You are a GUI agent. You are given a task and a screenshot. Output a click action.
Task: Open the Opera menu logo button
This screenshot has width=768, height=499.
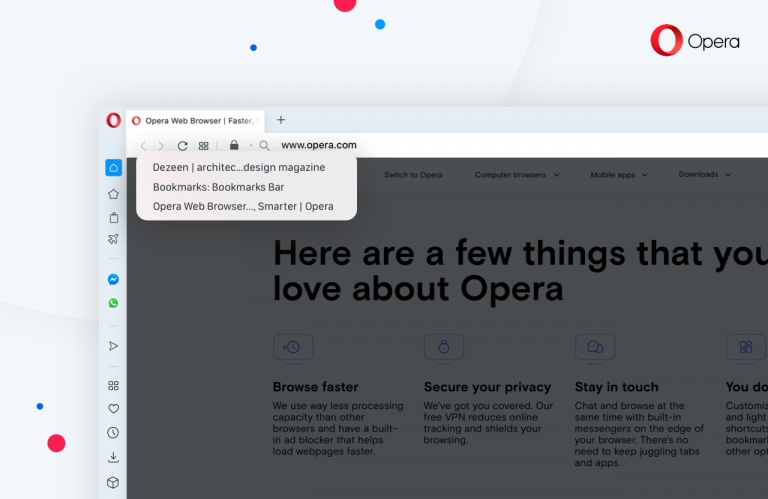[x=113, y=120]
